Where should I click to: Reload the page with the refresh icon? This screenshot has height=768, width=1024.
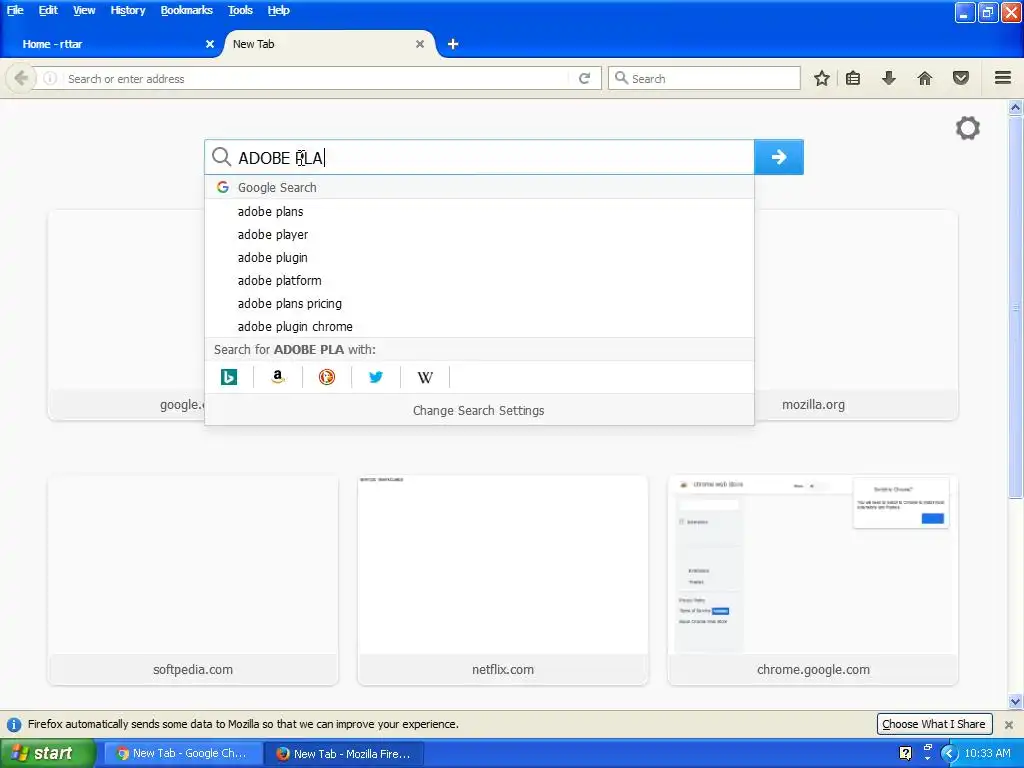click(x=584, y=78)
